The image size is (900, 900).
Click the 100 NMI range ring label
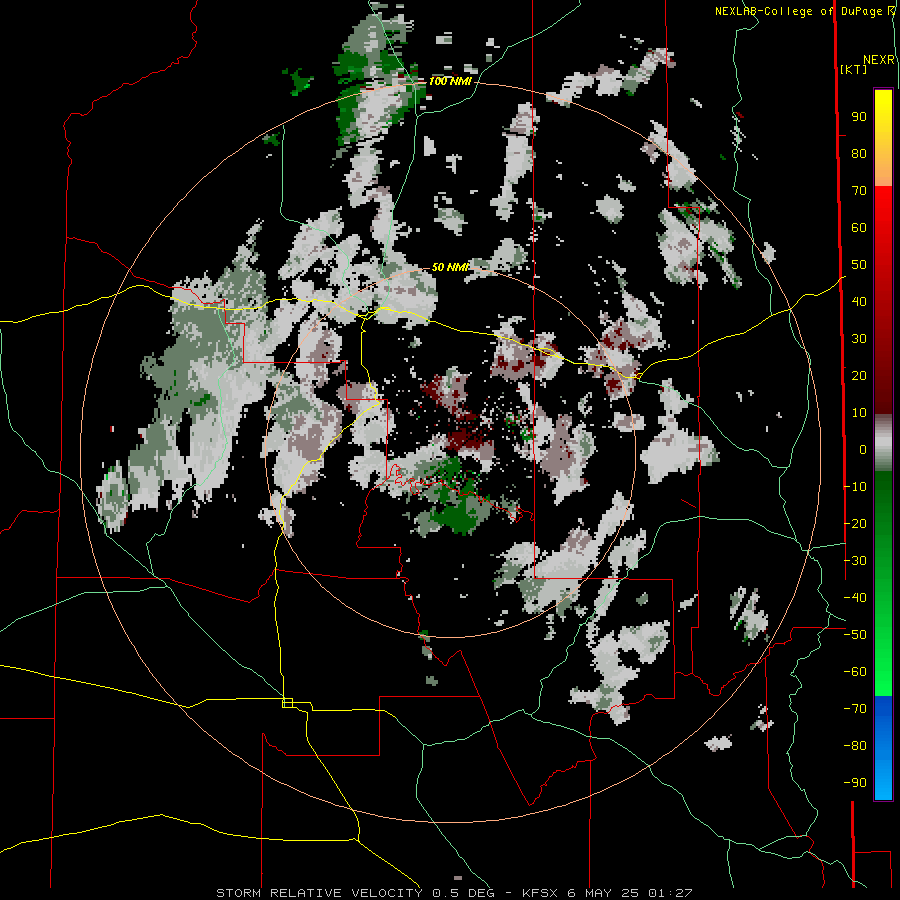(450, 82)
